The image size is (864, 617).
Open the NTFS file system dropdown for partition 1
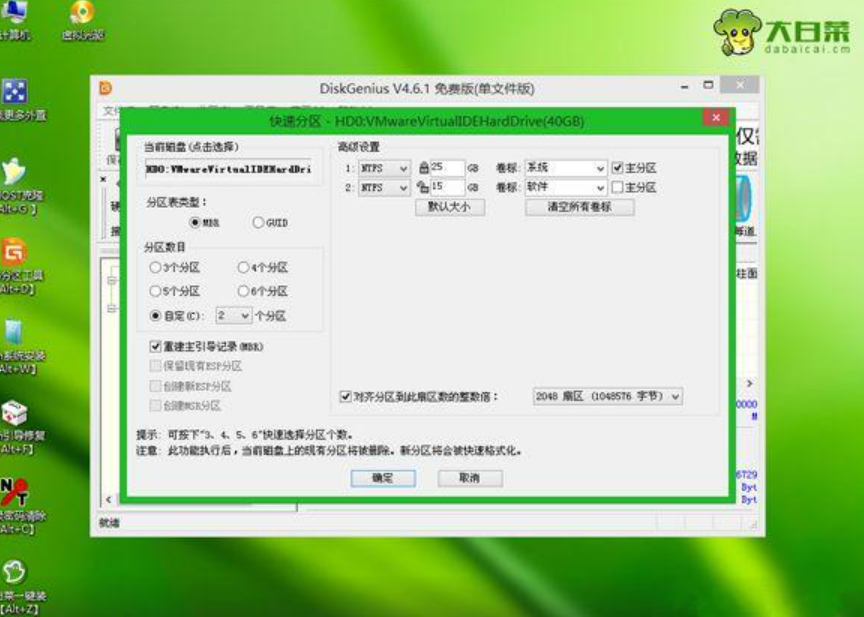click(384, 168)
